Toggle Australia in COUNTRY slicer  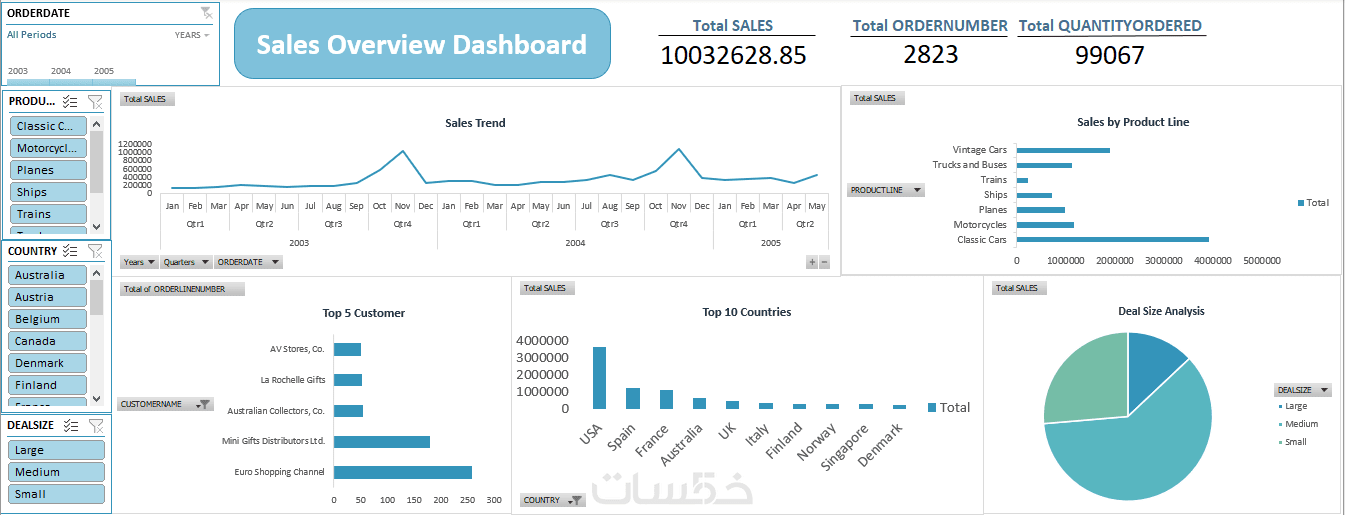coord(49,275)
